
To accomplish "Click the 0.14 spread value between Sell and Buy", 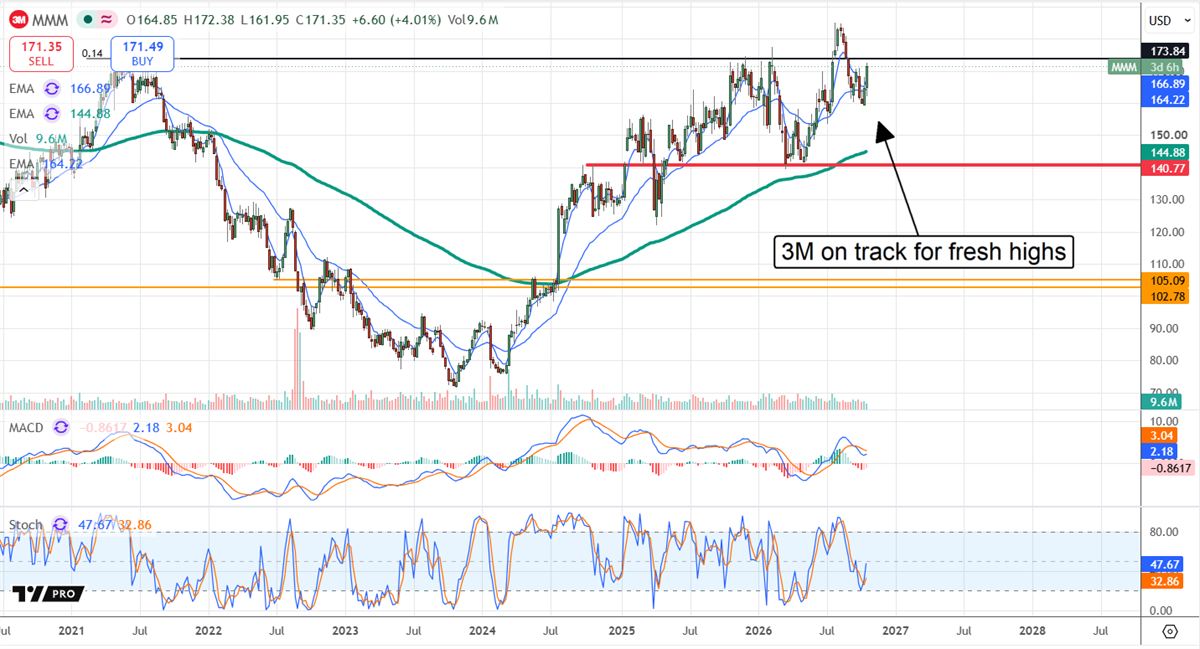I will [92, 53].
